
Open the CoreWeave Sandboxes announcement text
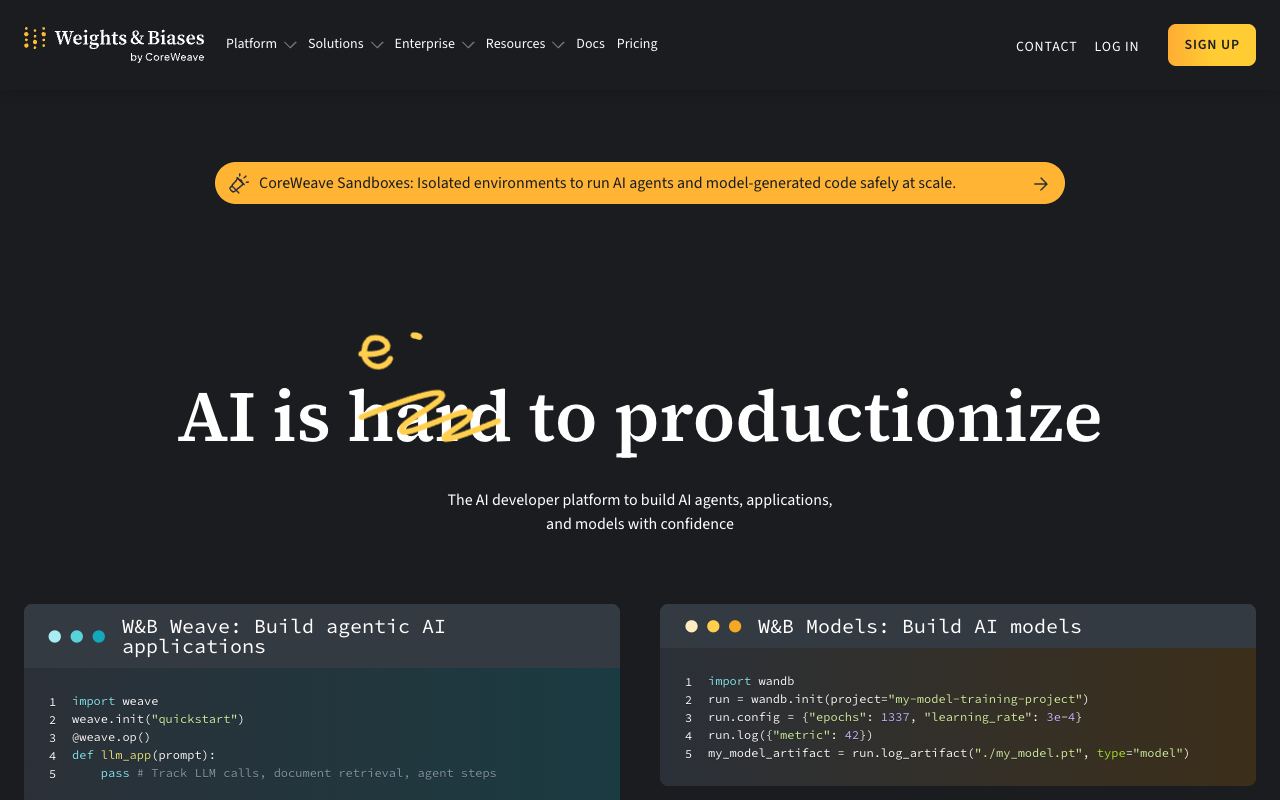(607, 183)
